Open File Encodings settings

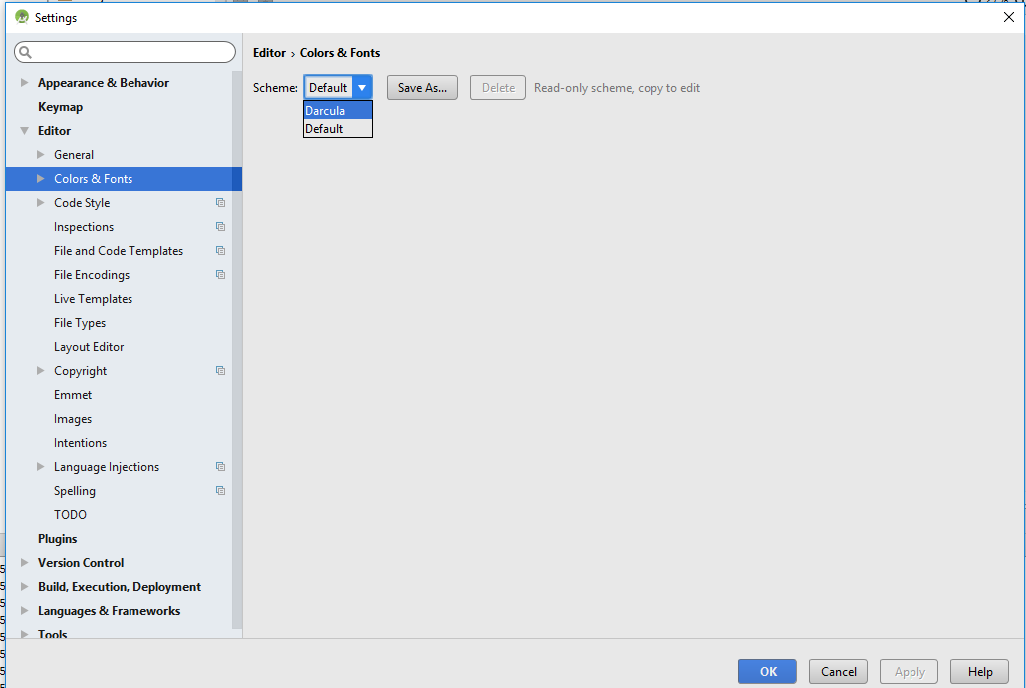tap(92, 275)
